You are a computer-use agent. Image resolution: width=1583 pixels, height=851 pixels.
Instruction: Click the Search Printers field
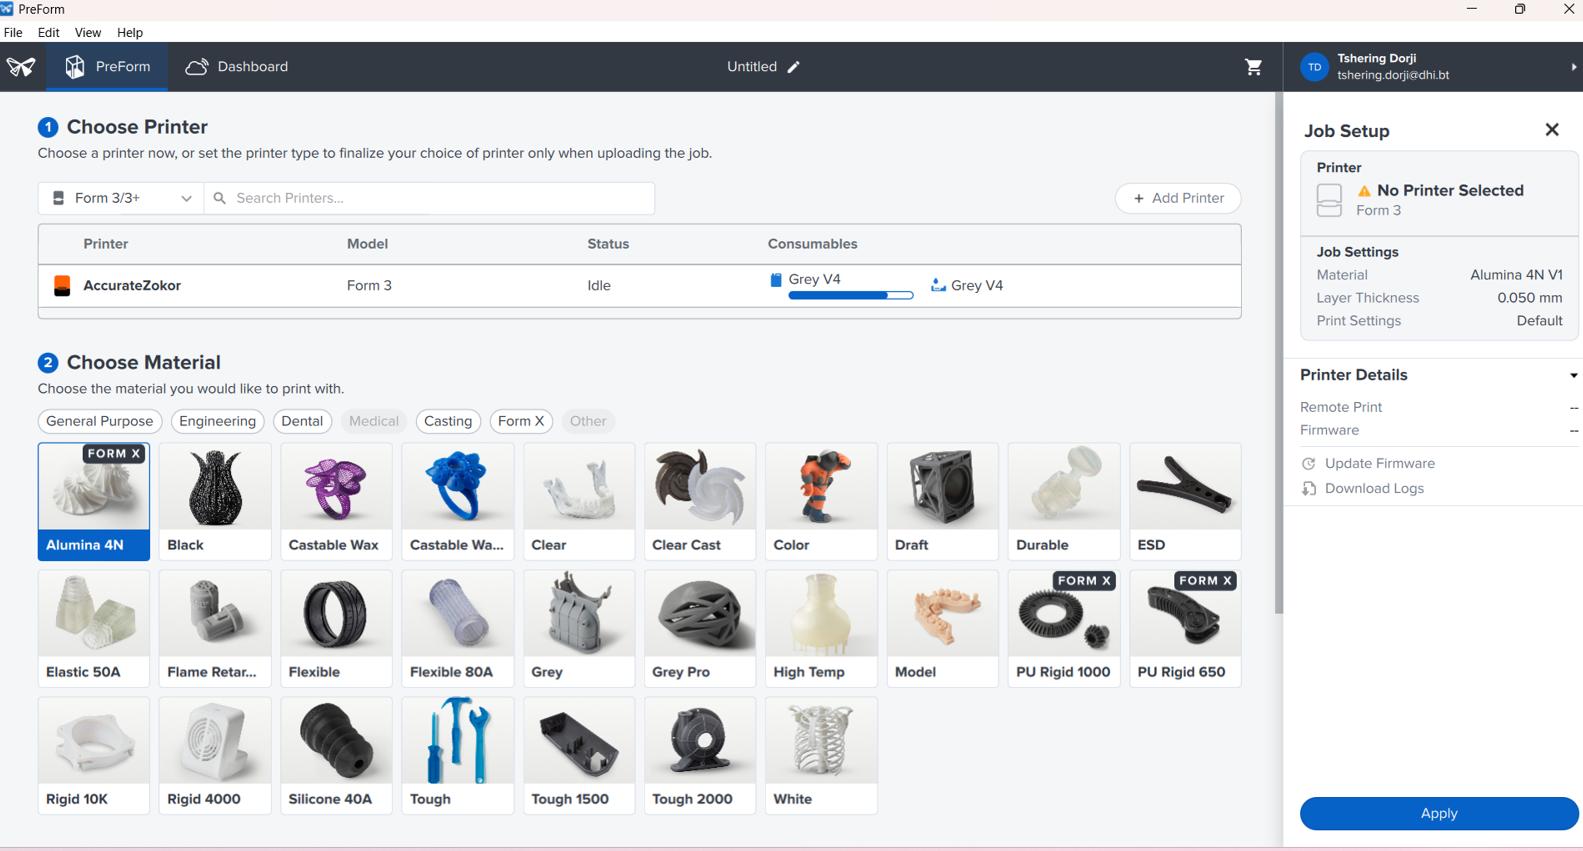click(x=430, y=198)
